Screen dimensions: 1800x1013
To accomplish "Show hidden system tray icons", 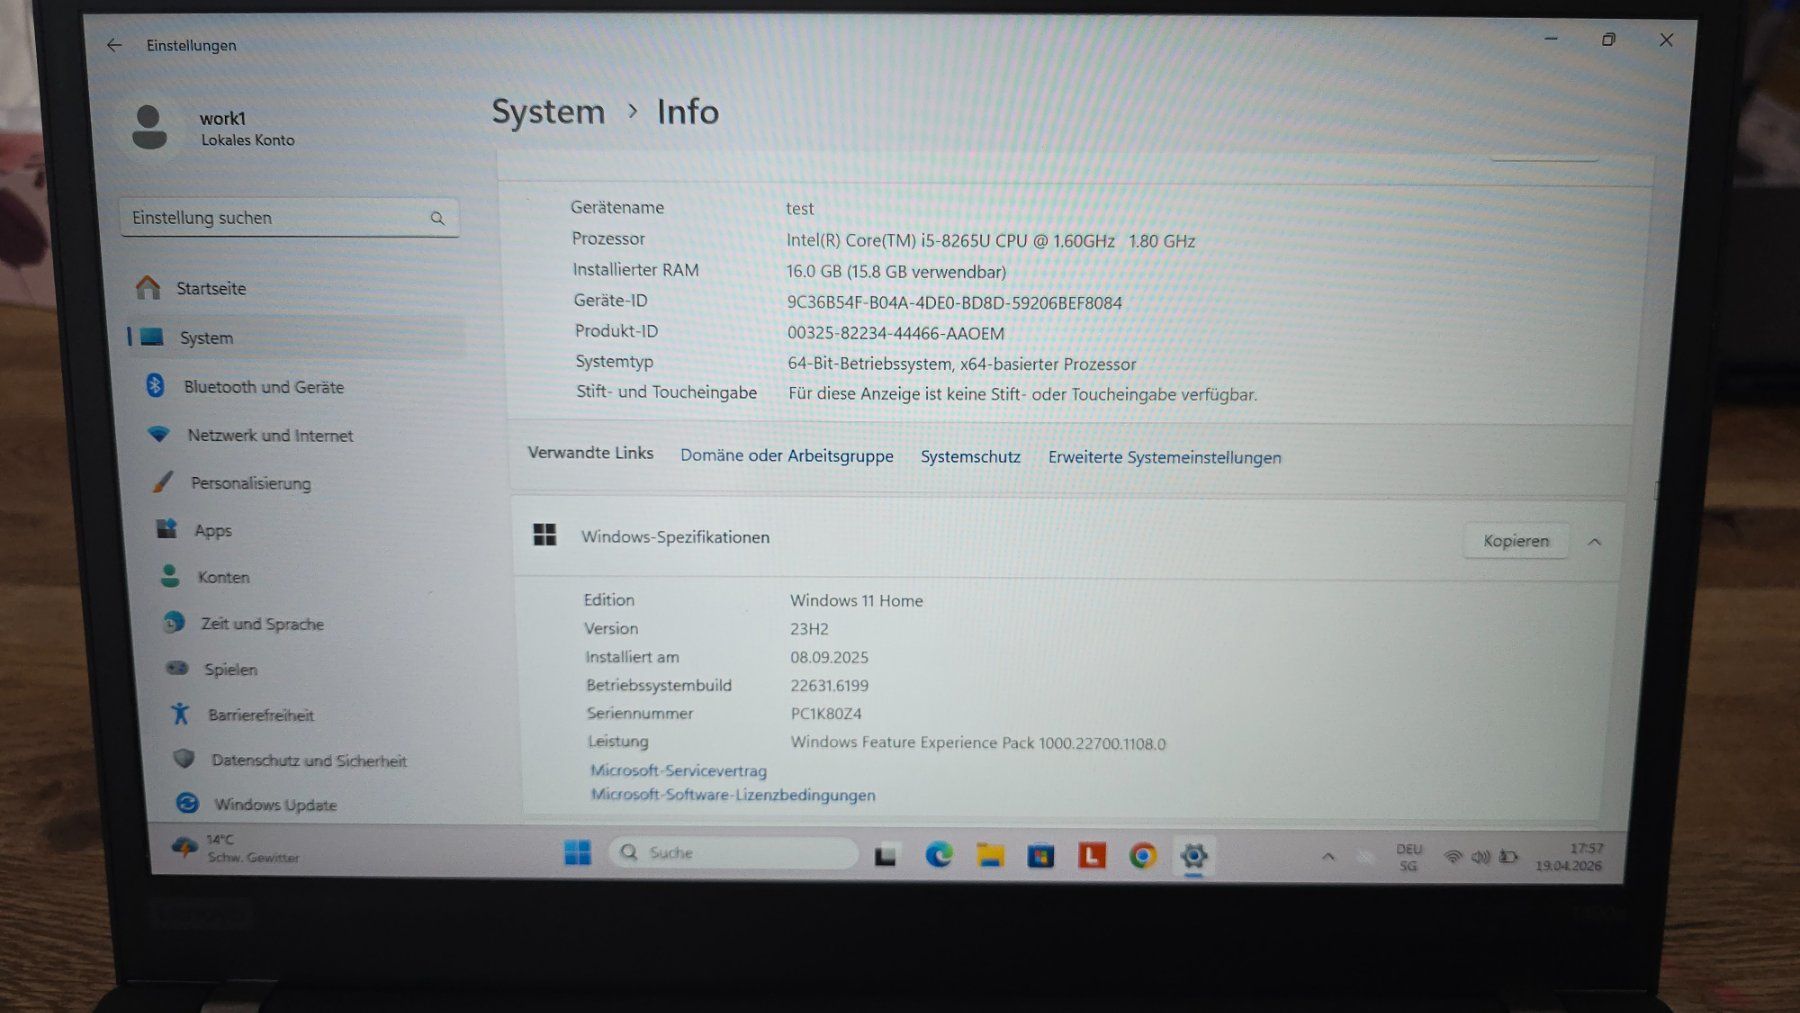I will 1328,857.
